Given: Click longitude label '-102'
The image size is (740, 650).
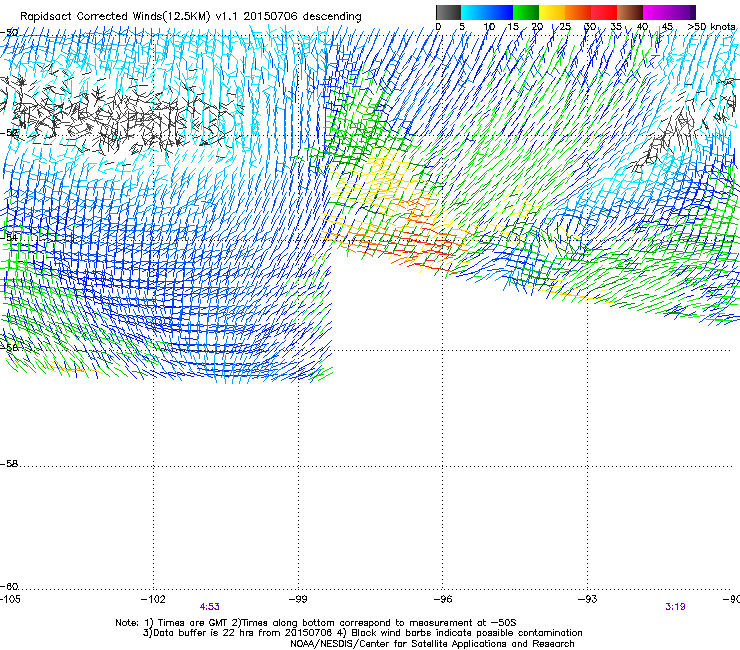Looking at the screenshot, I should (153, 599).
